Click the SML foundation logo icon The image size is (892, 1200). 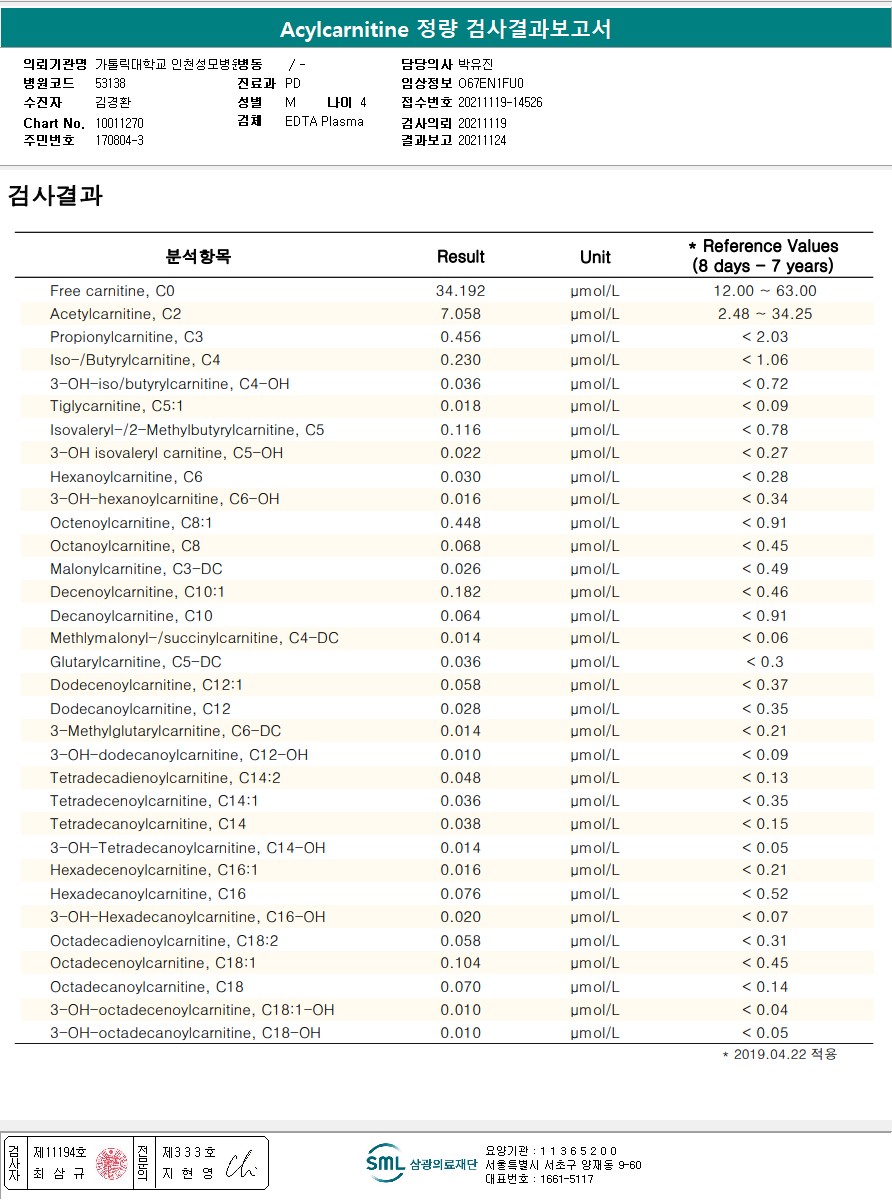click(x=386, y=1162)
